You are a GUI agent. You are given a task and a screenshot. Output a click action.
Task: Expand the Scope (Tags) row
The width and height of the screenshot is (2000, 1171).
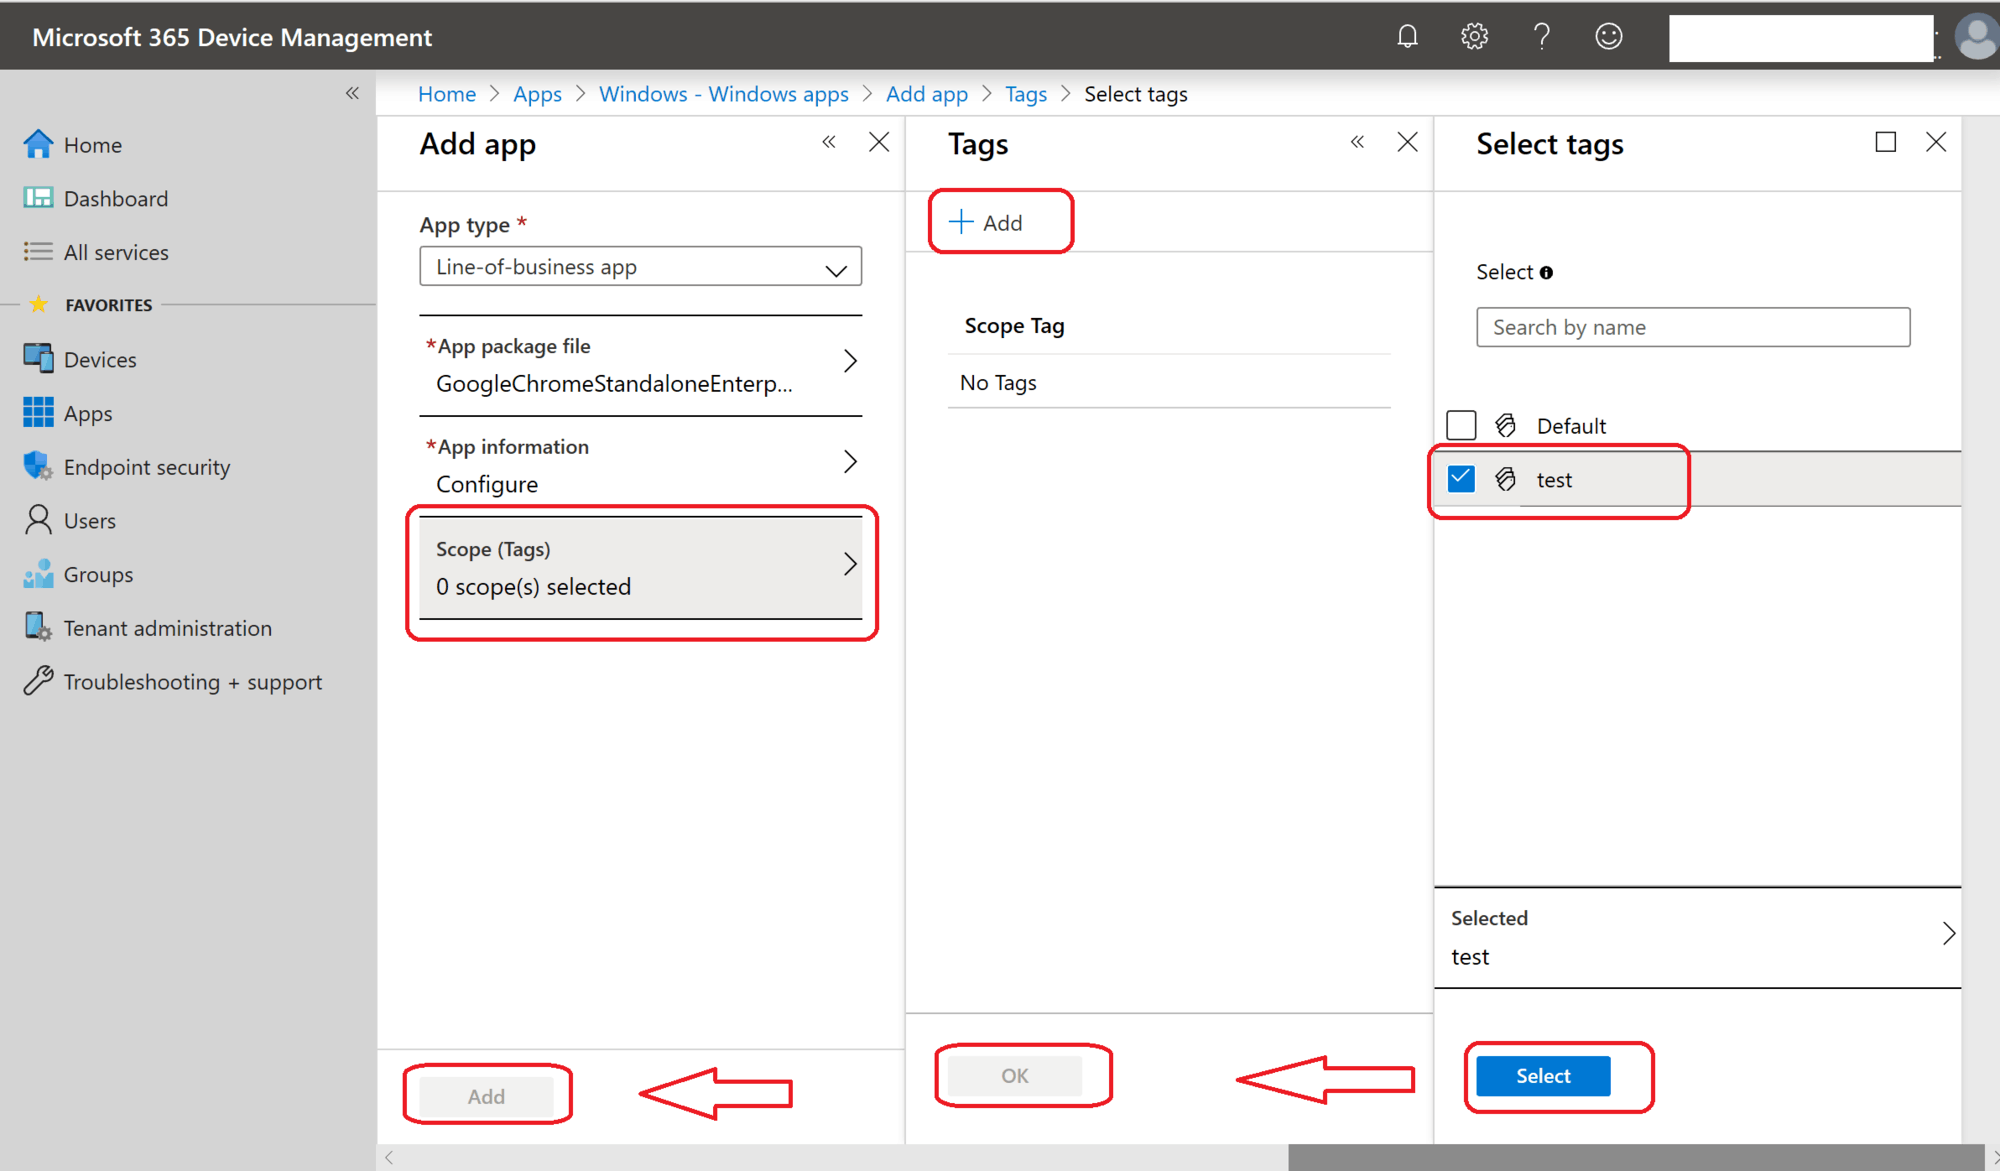tap(640, 567)
